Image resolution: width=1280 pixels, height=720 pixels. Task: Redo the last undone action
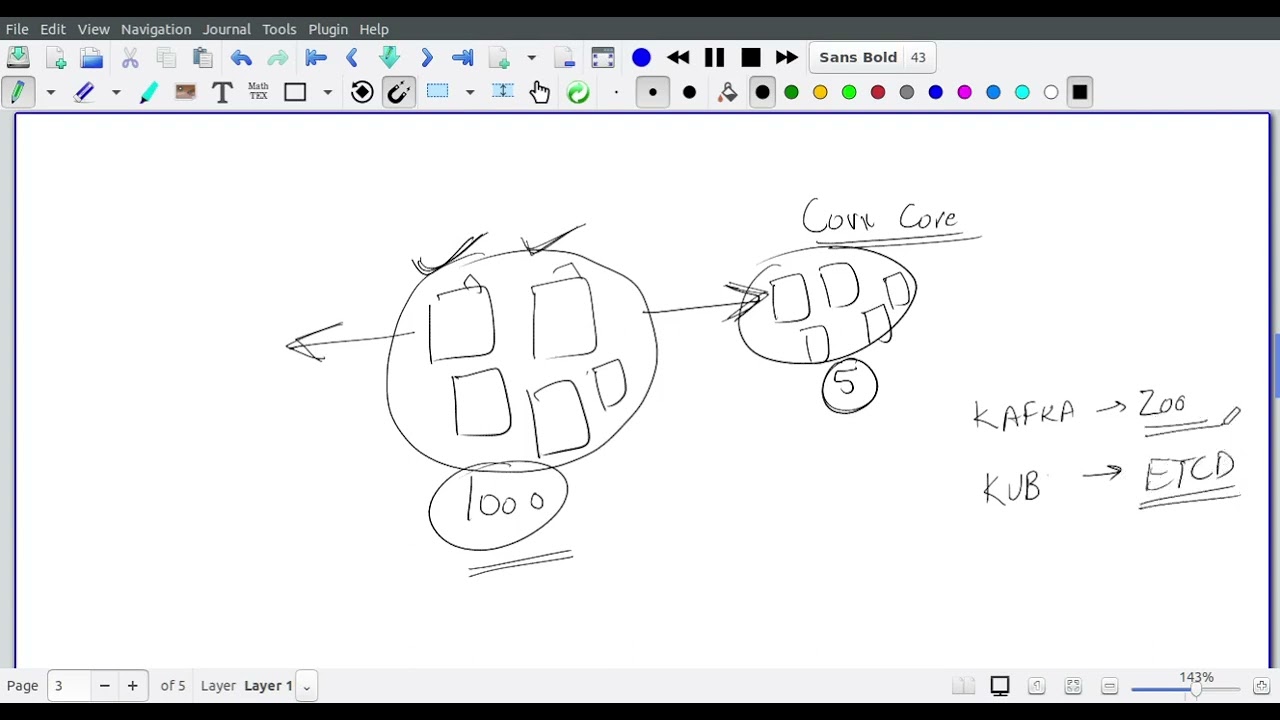tap(278, 57)
